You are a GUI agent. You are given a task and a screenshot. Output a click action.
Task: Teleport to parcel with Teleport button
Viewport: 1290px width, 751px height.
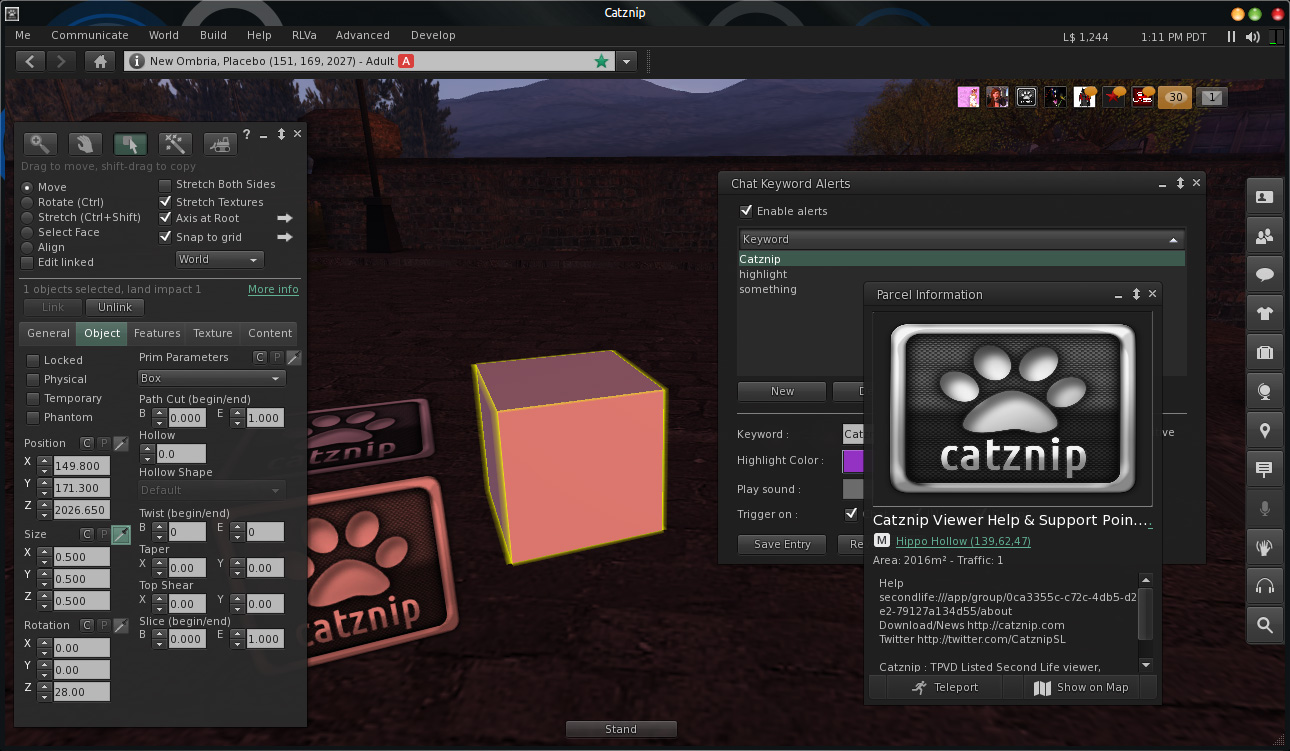[945, 687]
